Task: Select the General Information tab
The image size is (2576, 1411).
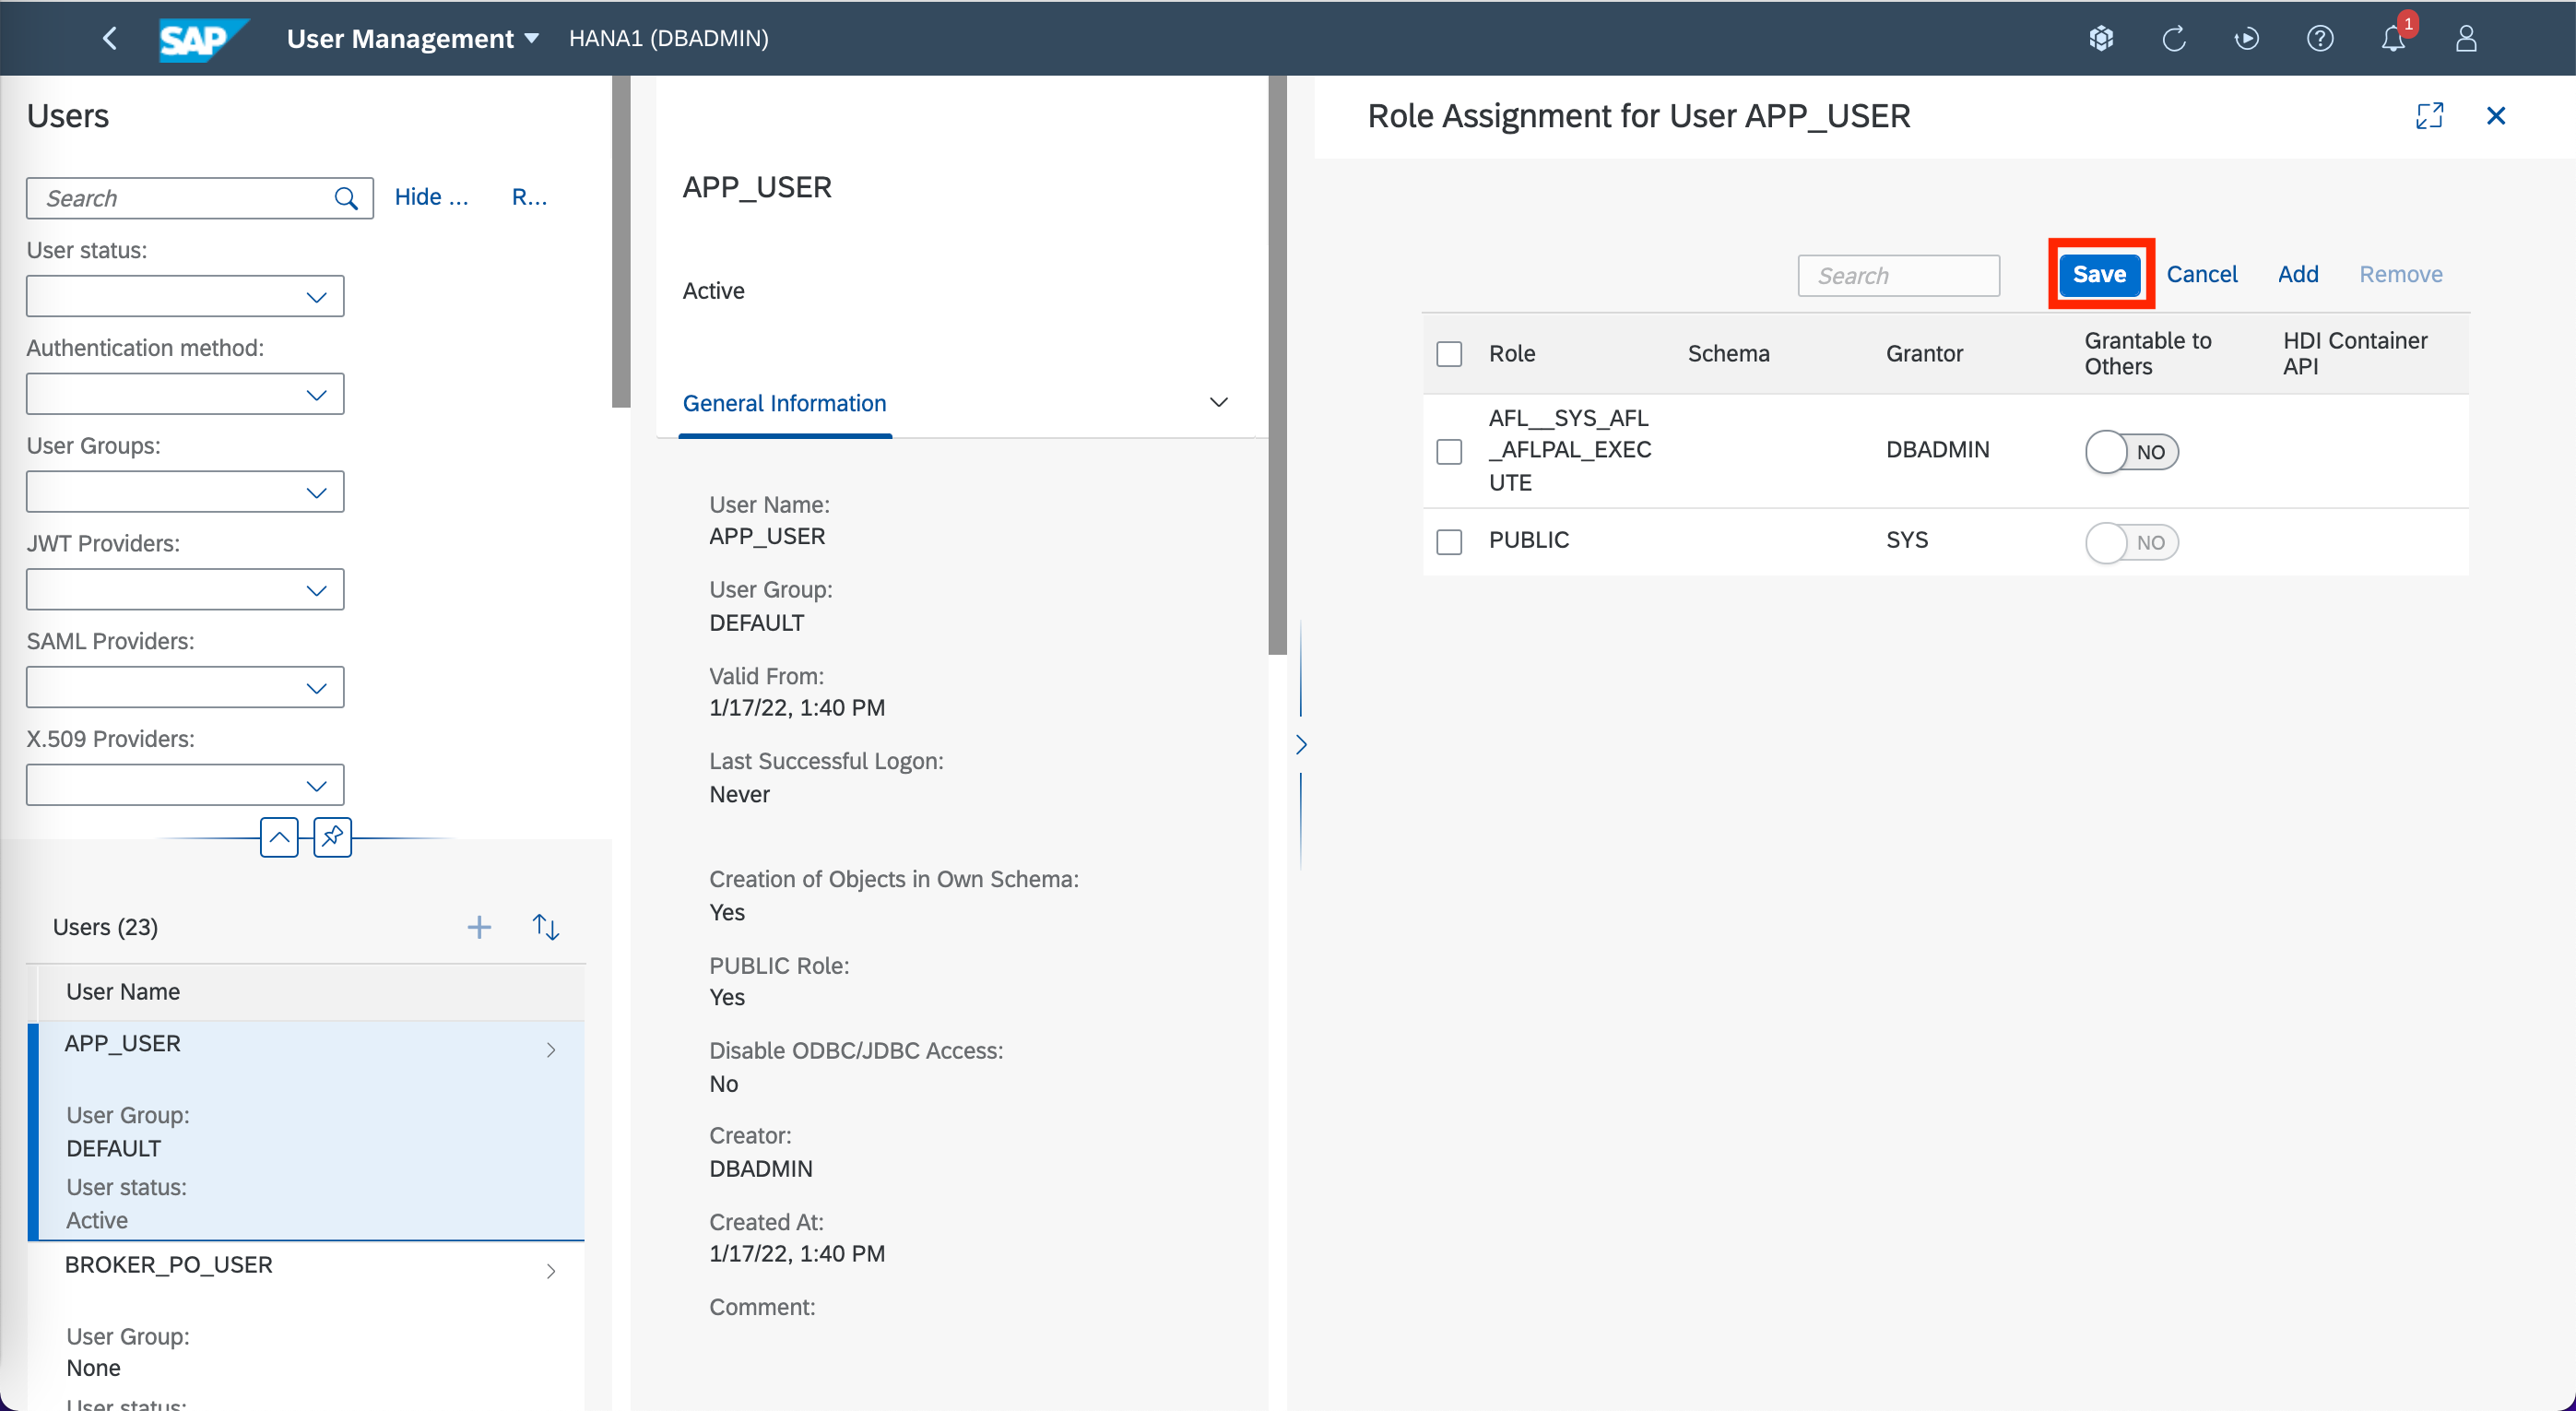Action: (784, 403)
